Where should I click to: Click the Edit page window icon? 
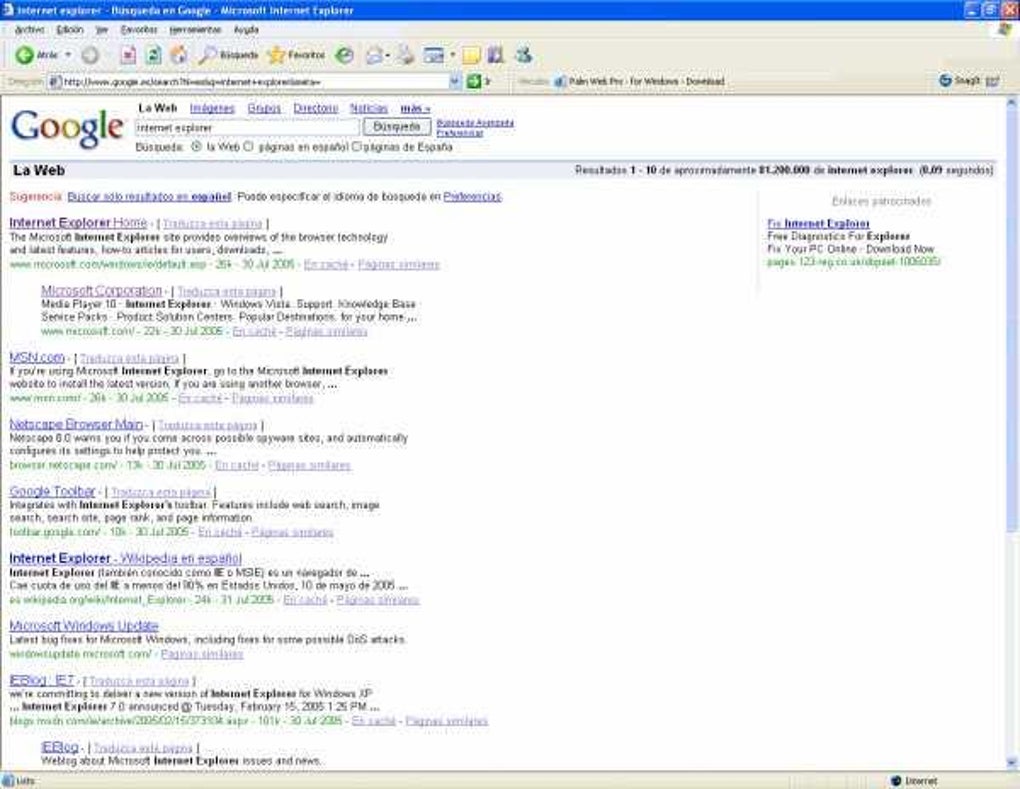(x=433, y=56)
